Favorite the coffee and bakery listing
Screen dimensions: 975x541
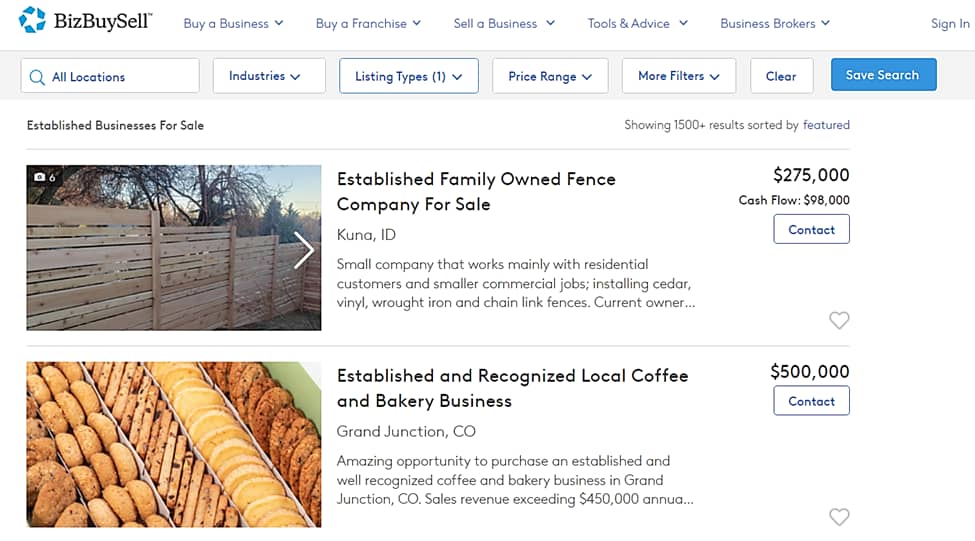point(839,517)
